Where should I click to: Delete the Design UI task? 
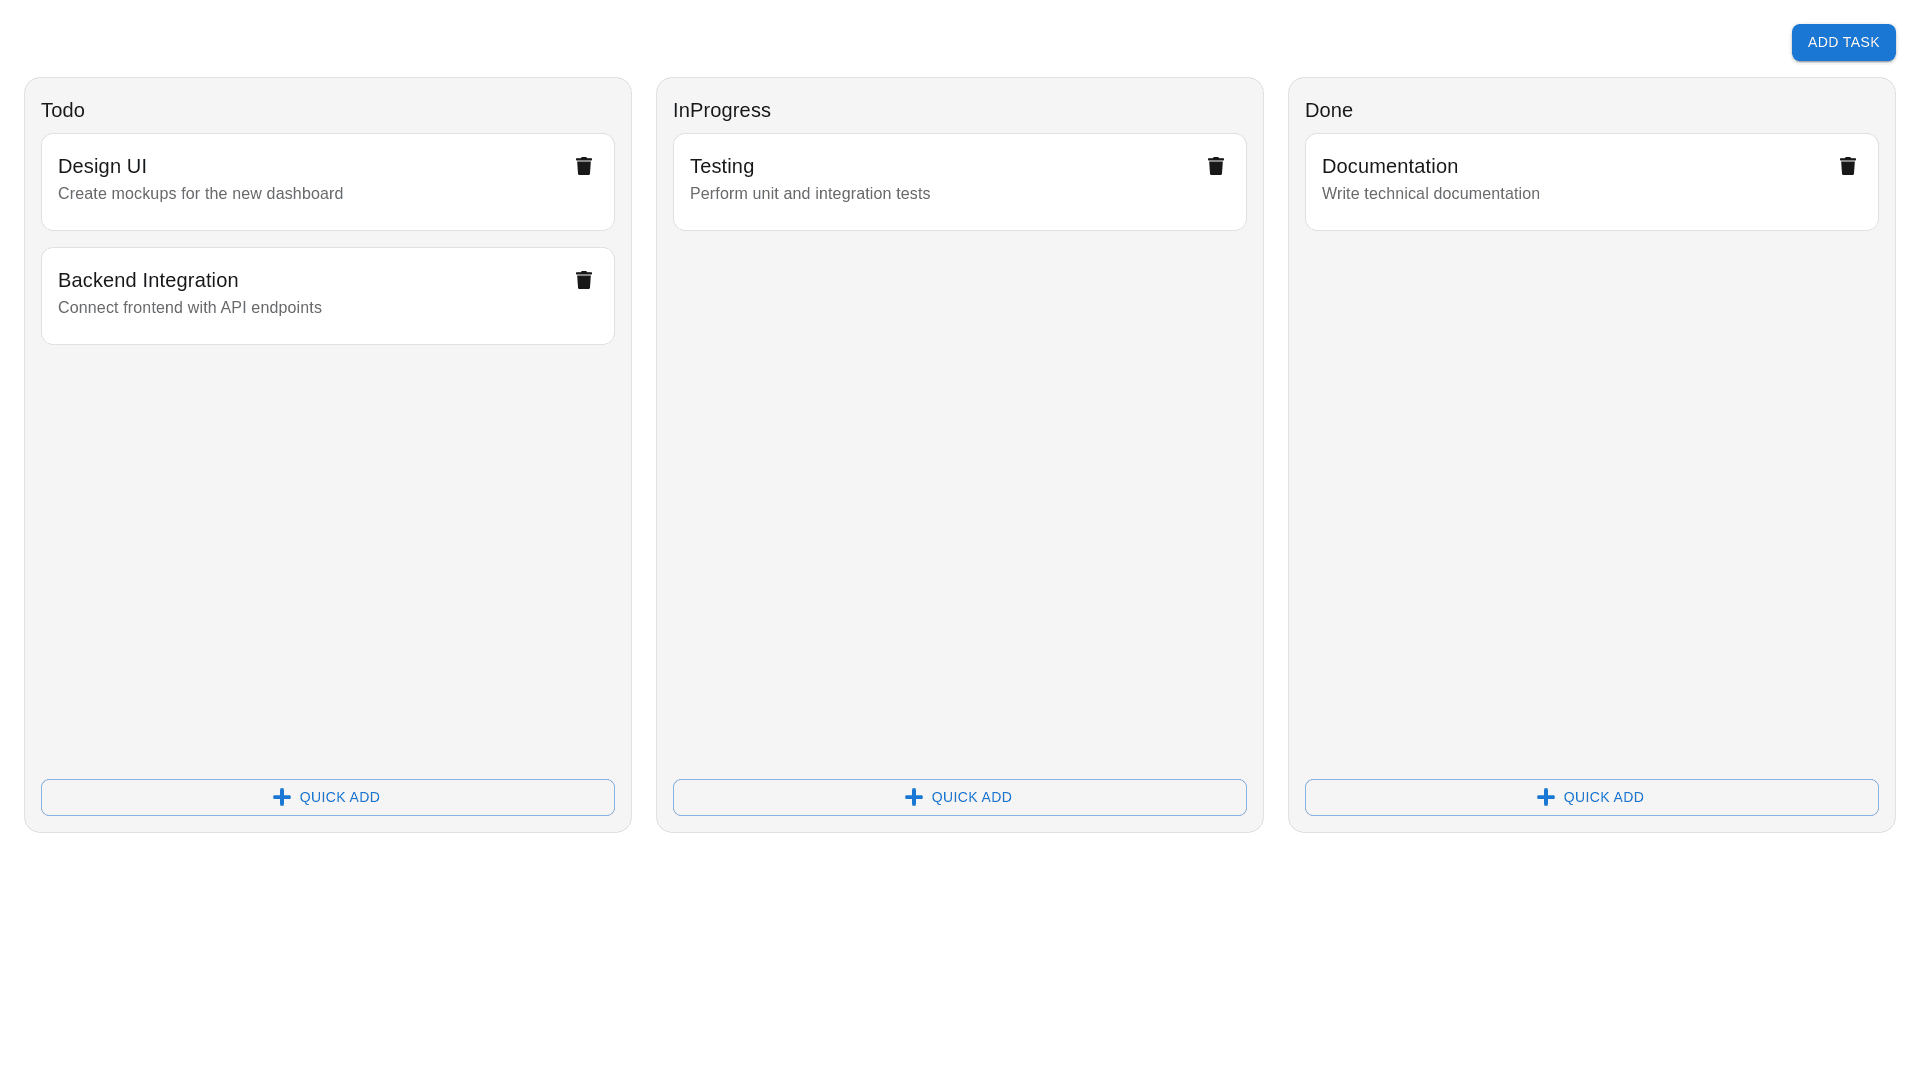(x=584, y=166)
